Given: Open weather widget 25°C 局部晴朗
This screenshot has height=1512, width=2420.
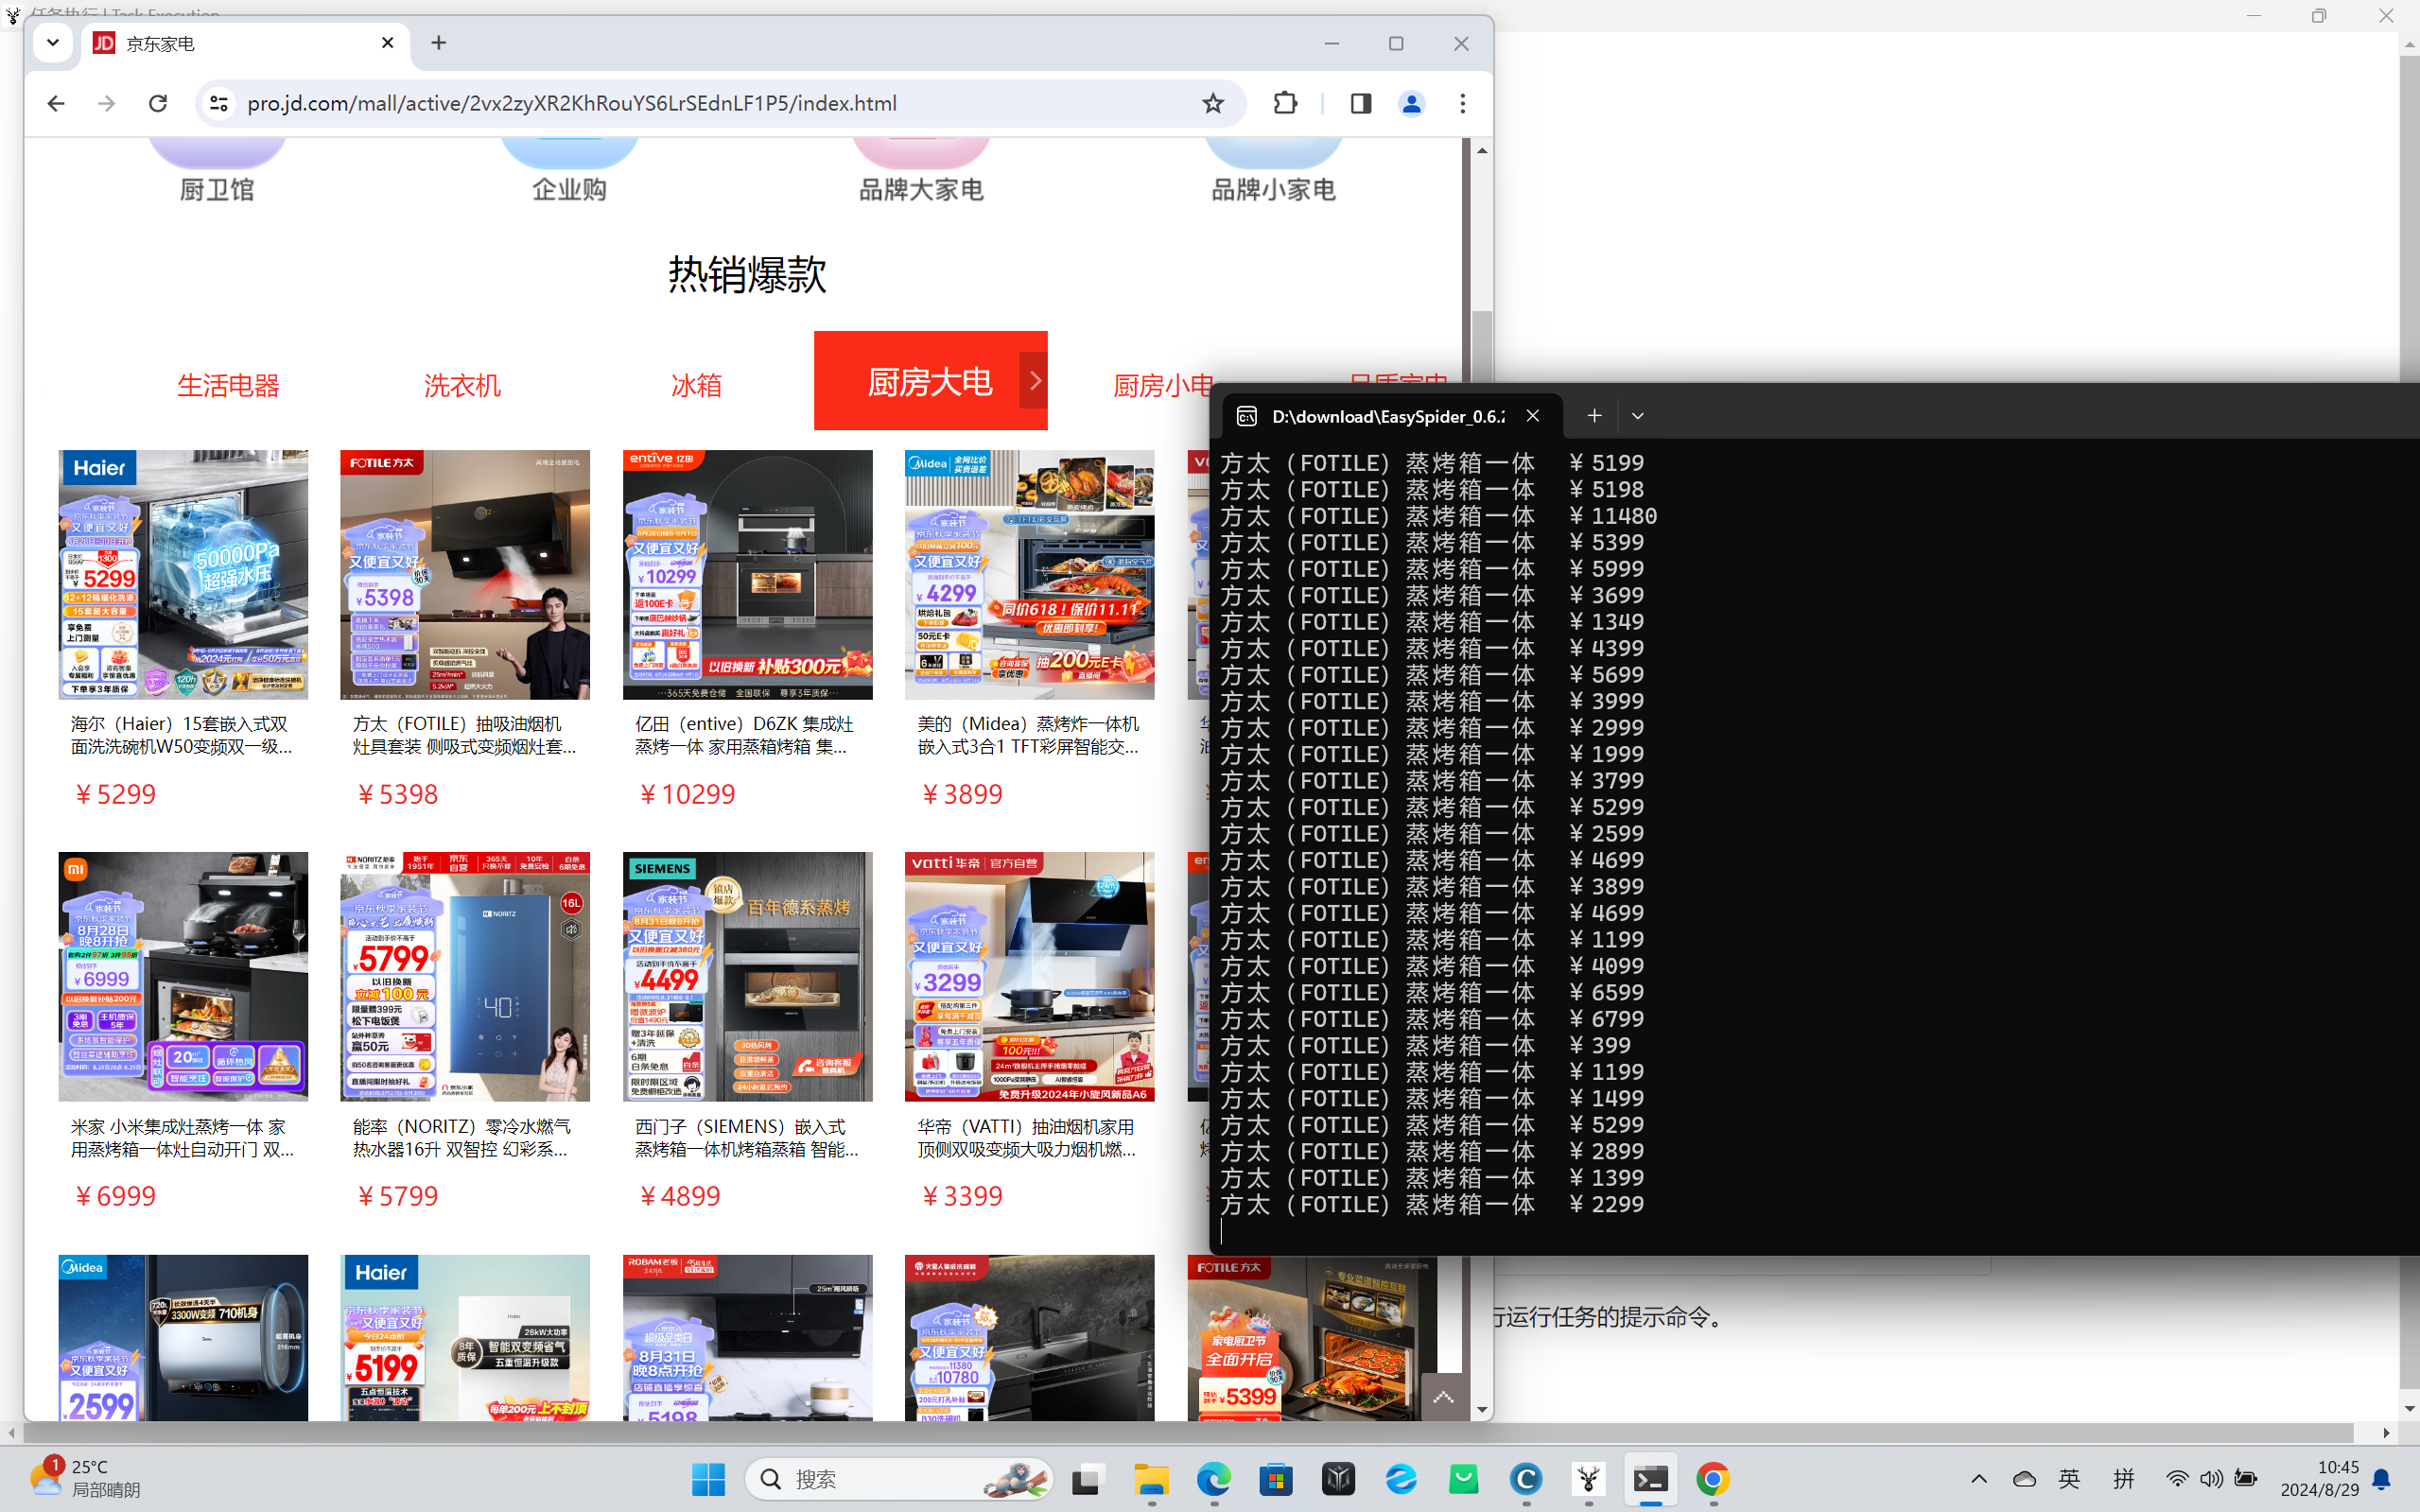Looking at the screenshot, I should click(x=86, y=1479).
